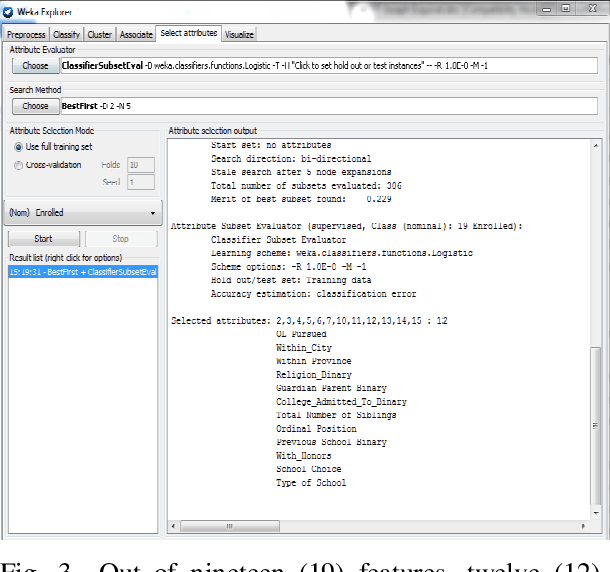Maximize the Weka Explorer window

click(566, 9)
